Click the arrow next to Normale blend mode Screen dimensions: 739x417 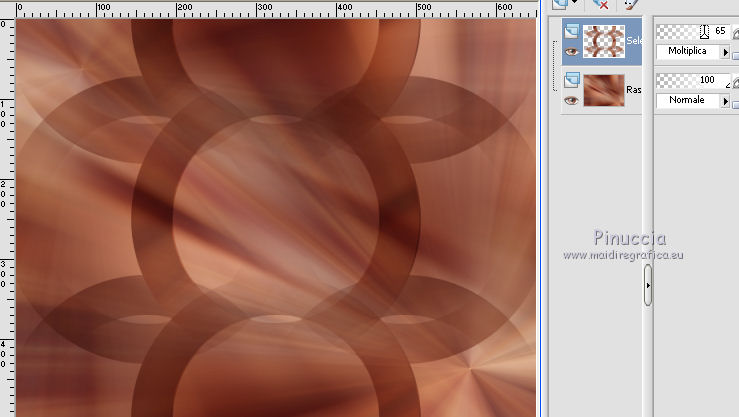725,101
